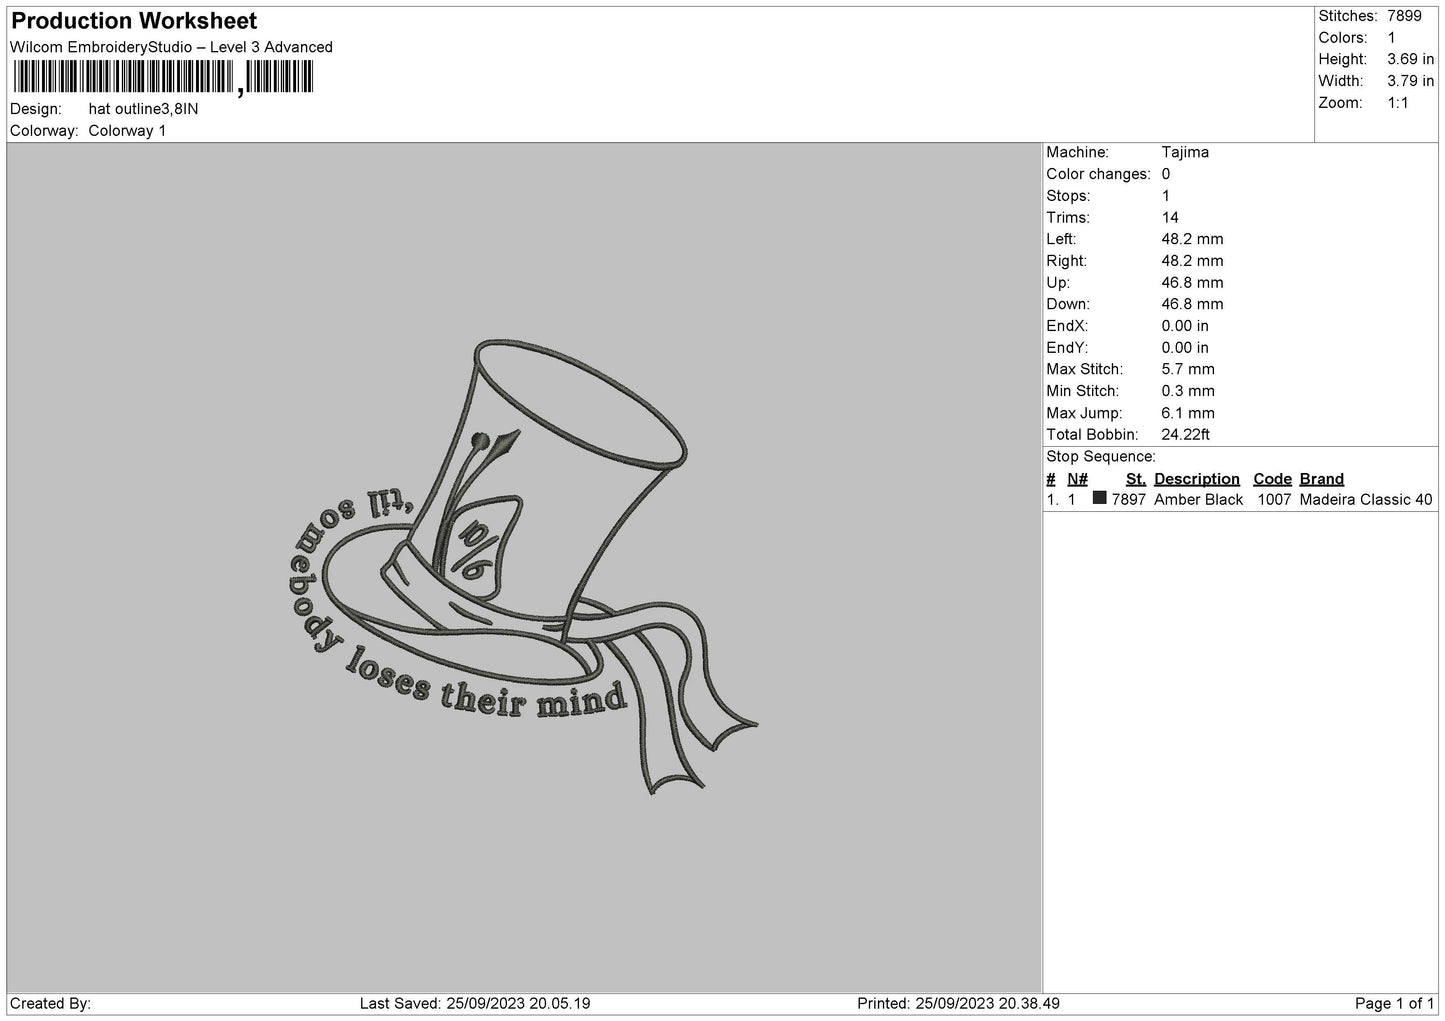Select the Machine value Tajima

pyautogui.click(x=1185, y=152)
